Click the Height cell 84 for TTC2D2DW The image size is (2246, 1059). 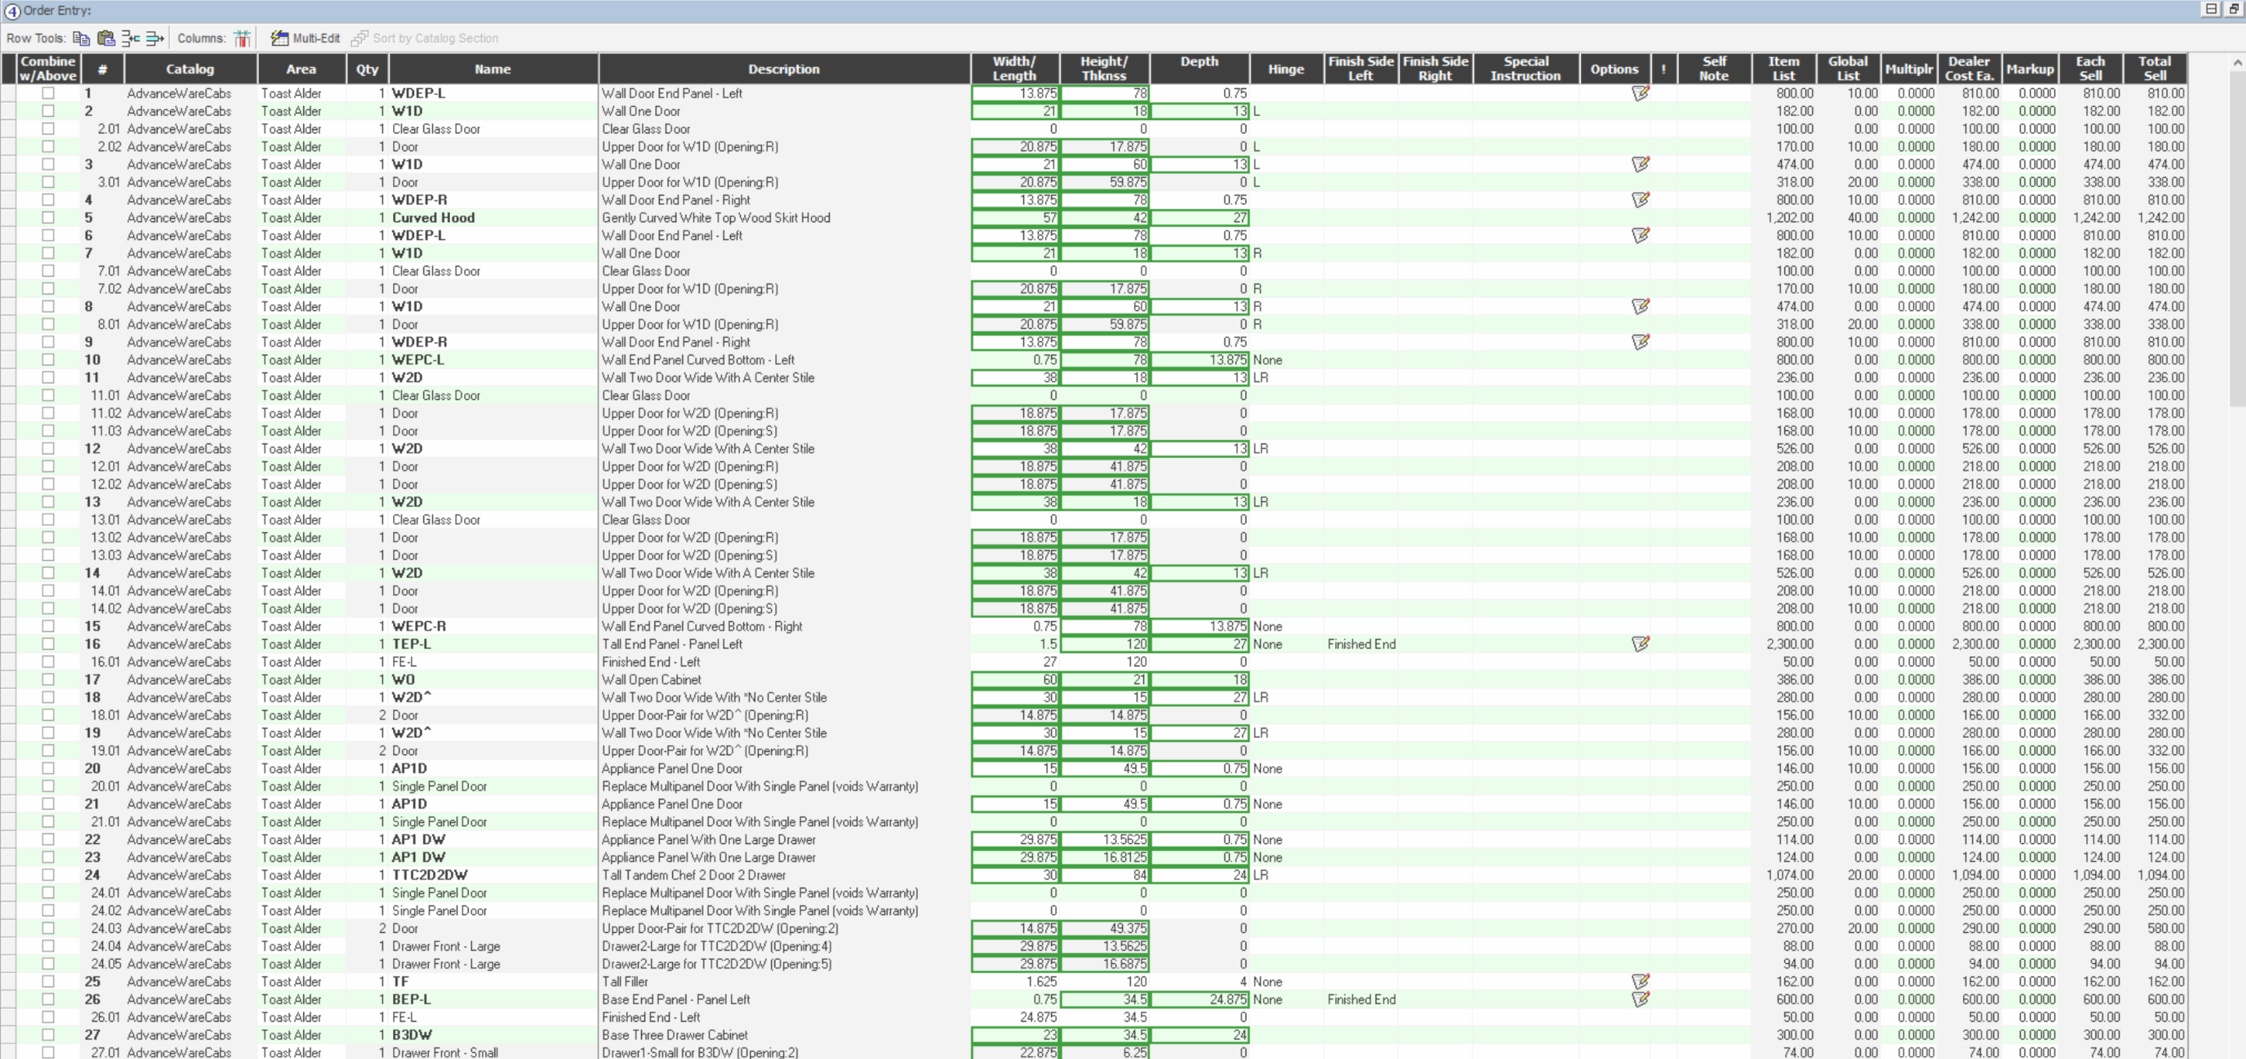(1104, 875)
